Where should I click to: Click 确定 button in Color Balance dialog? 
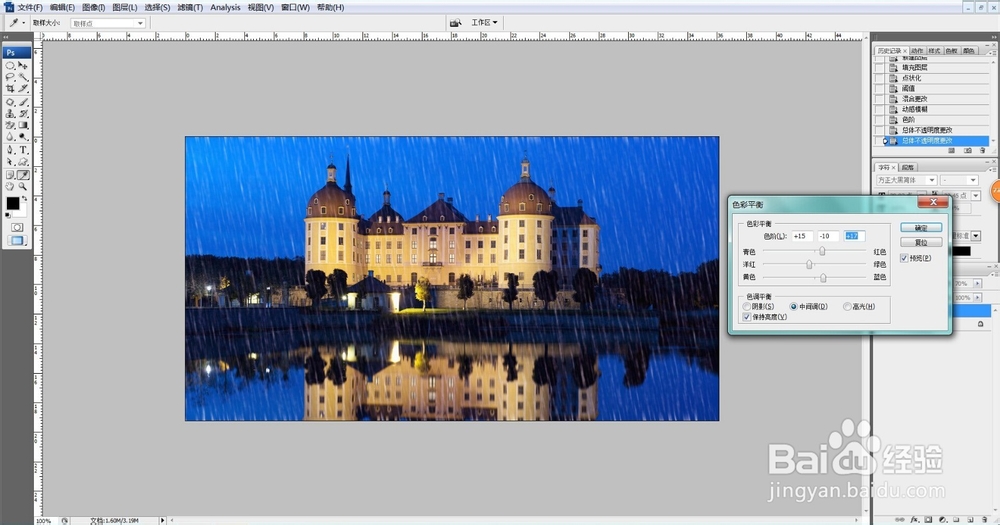pyautogui.click(x=921, y=227)
